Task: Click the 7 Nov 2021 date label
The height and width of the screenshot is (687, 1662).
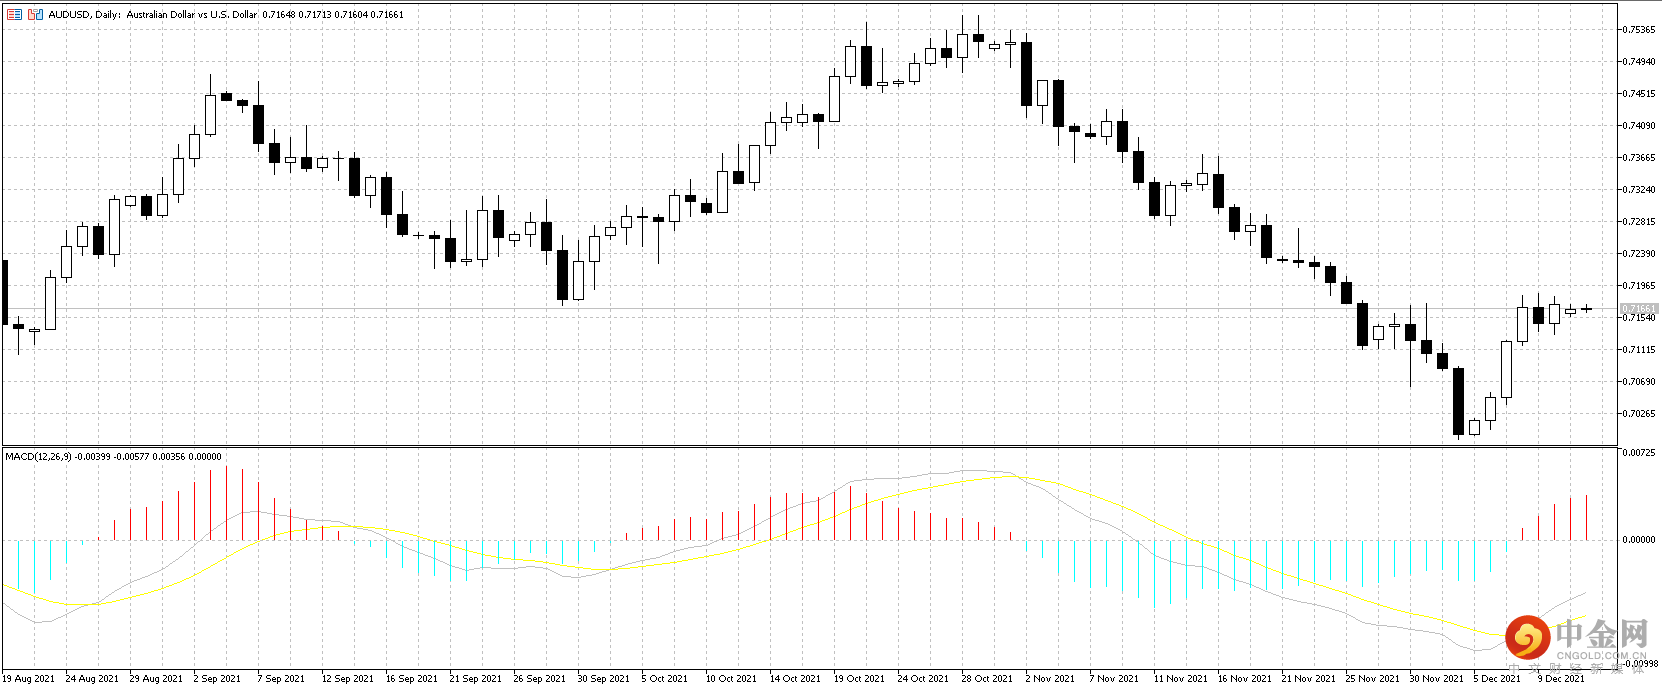Action: coord(1114,678)
